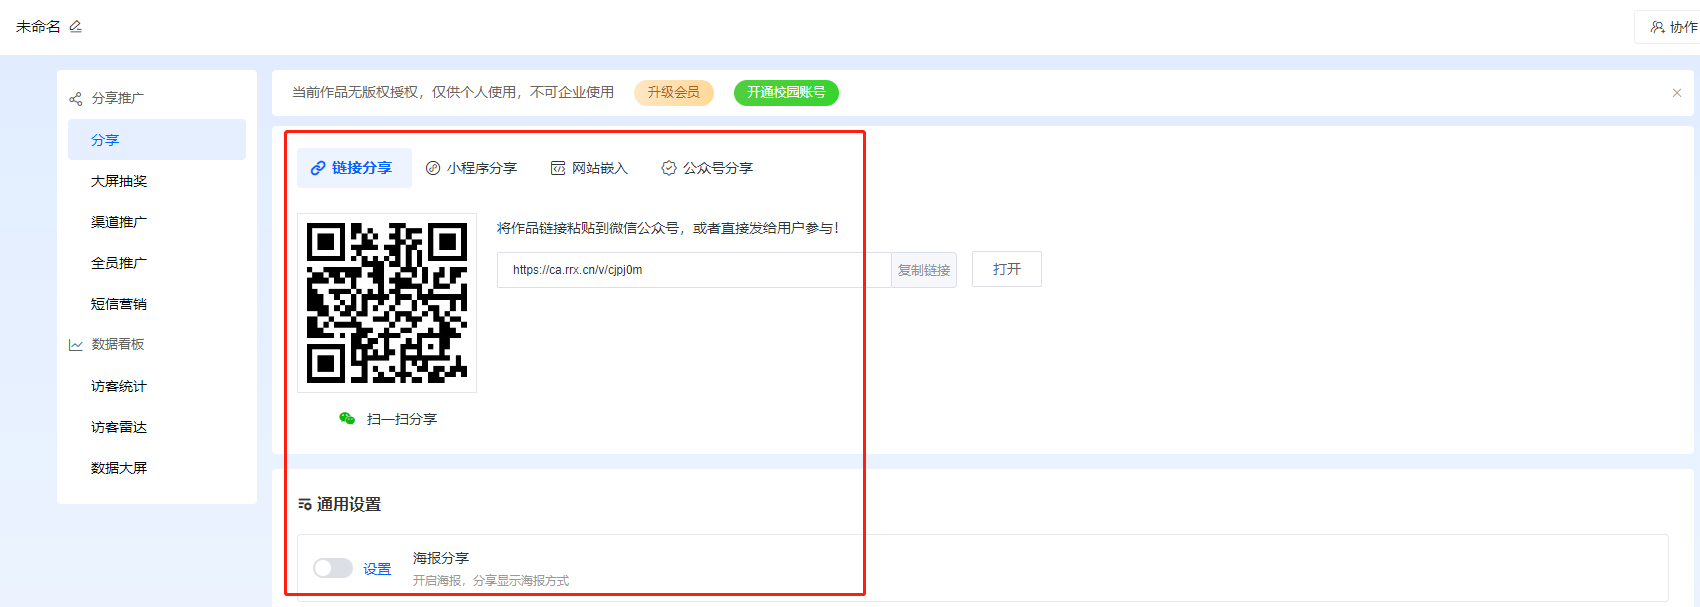Click the 未命名 project title
This screenshot has height=607, width=1700.
tap(38, 27)
